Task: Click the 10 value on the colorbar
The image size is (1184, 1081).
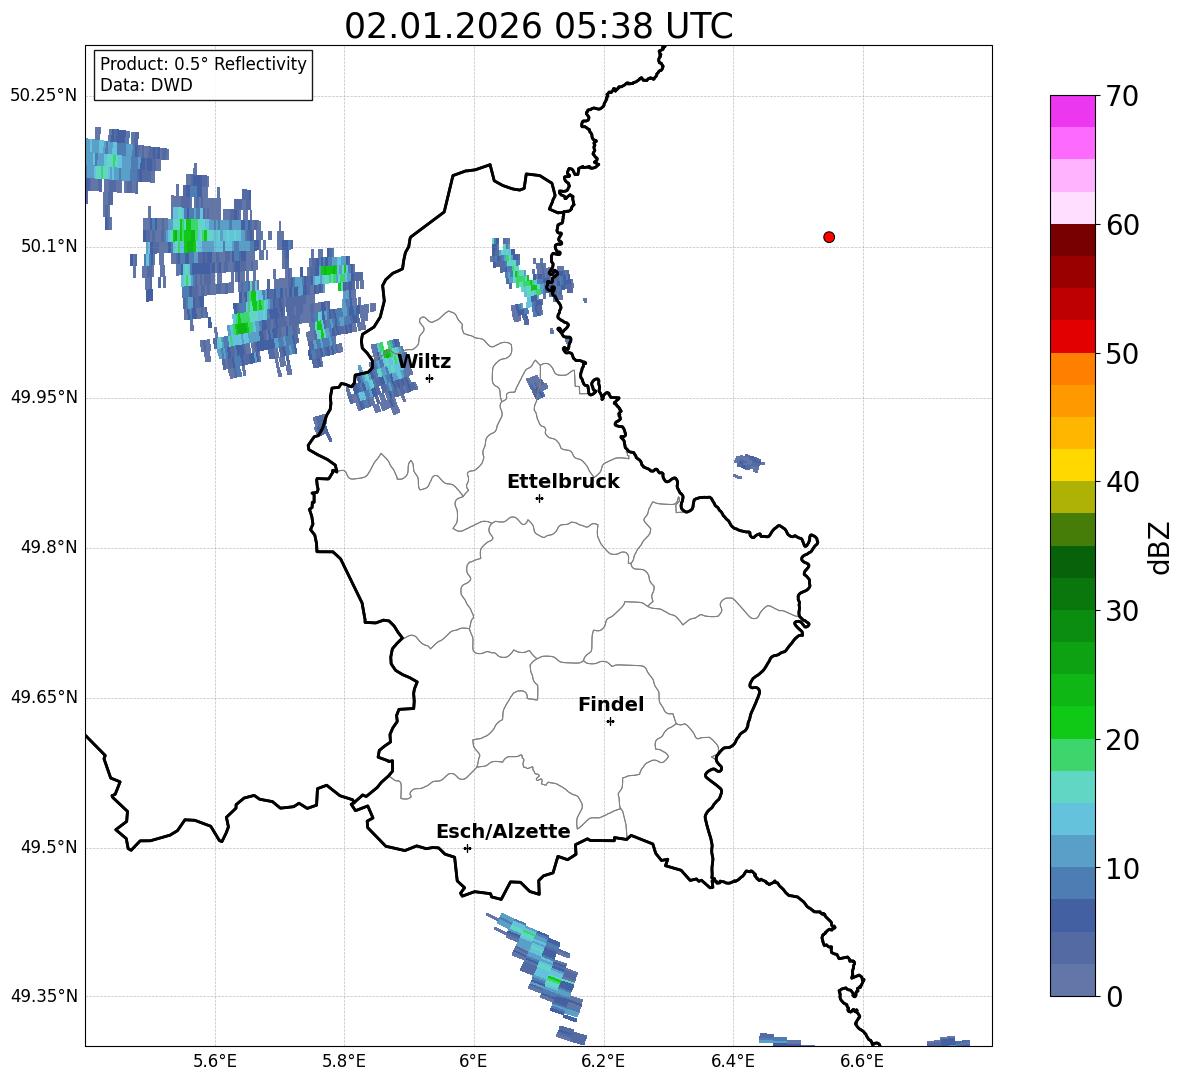Action: point(1122,868)
